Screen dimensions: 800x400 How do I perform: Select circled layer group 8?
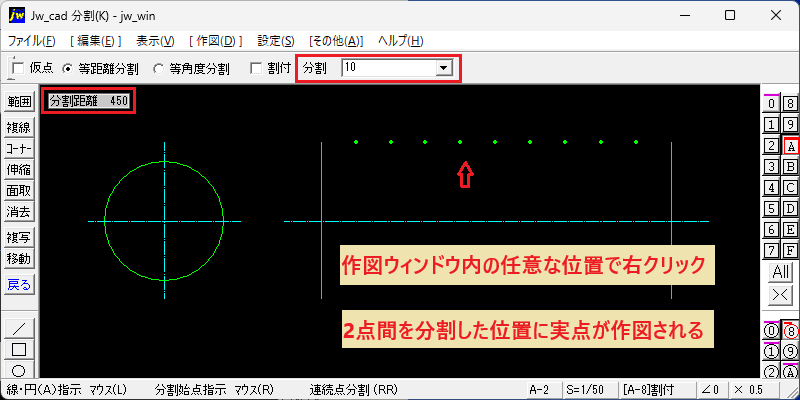tap(790, 331)
